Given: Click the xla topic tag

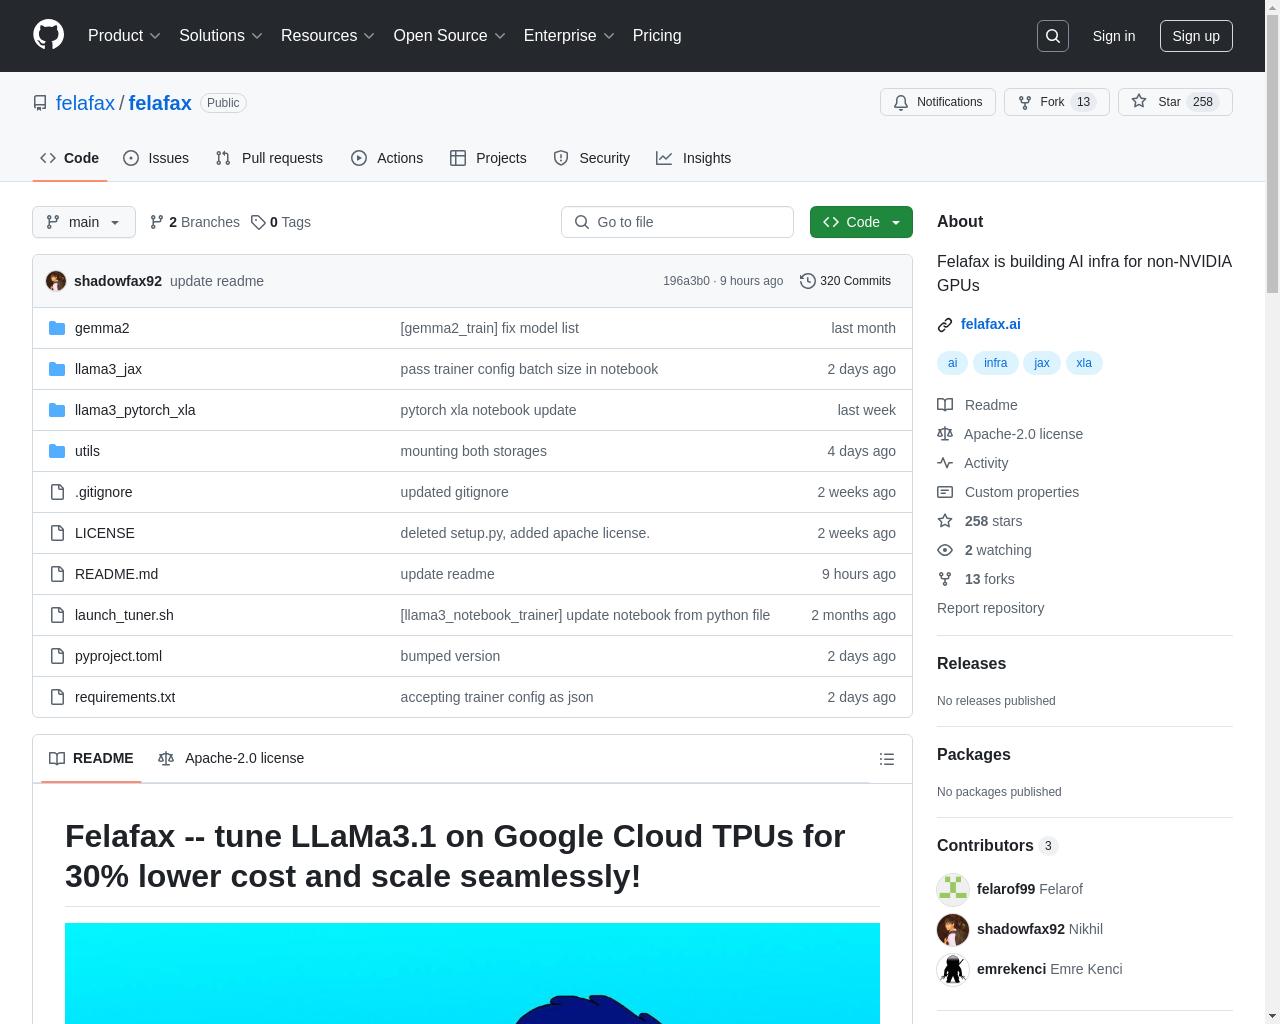Looking at the screenshot, I should 1084,363.
